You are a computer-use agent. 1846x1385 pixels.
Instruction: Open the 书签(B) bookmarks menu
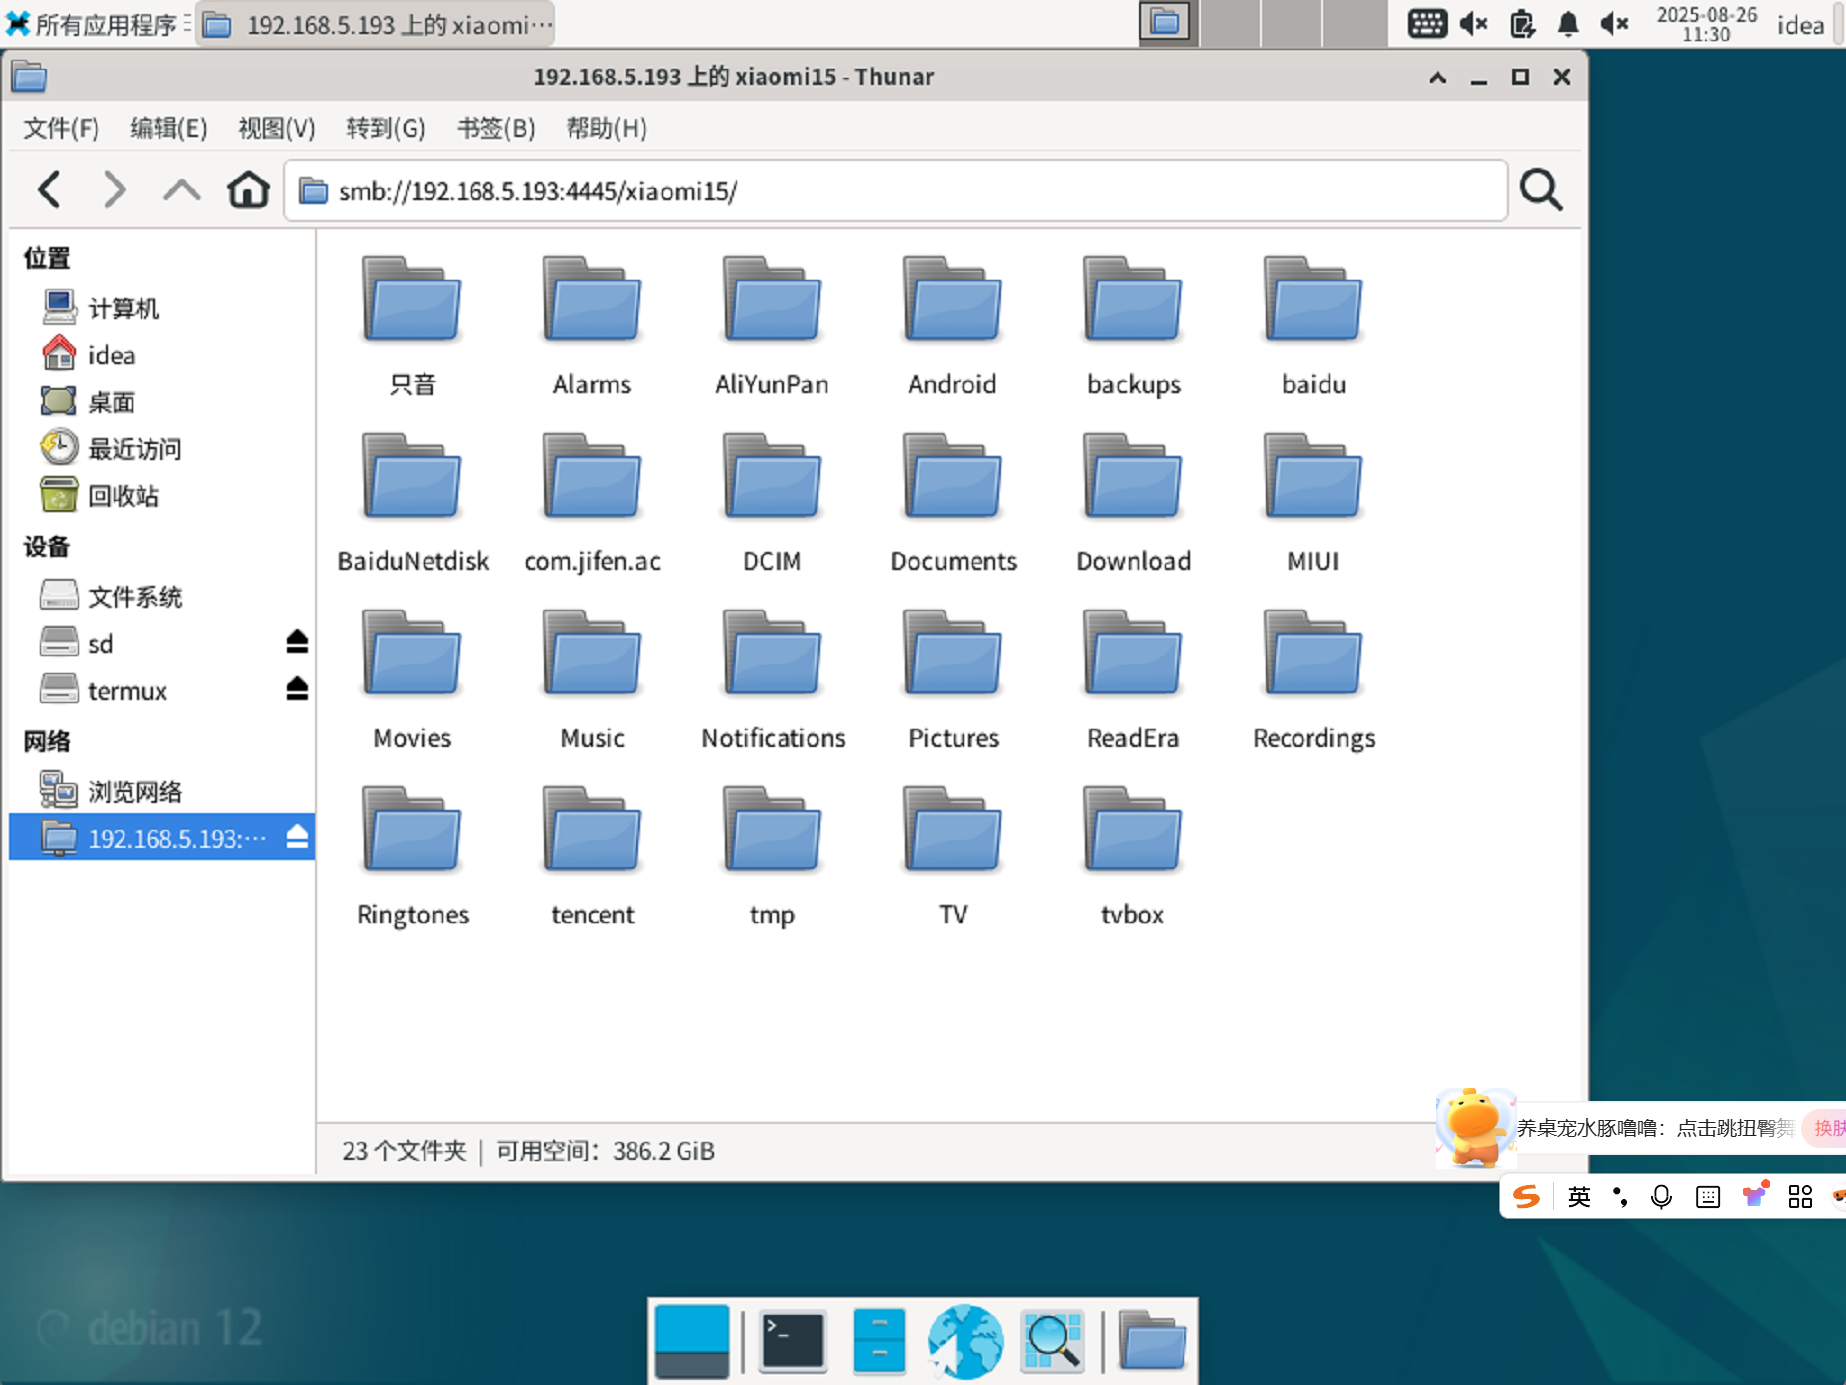point(496,128)
